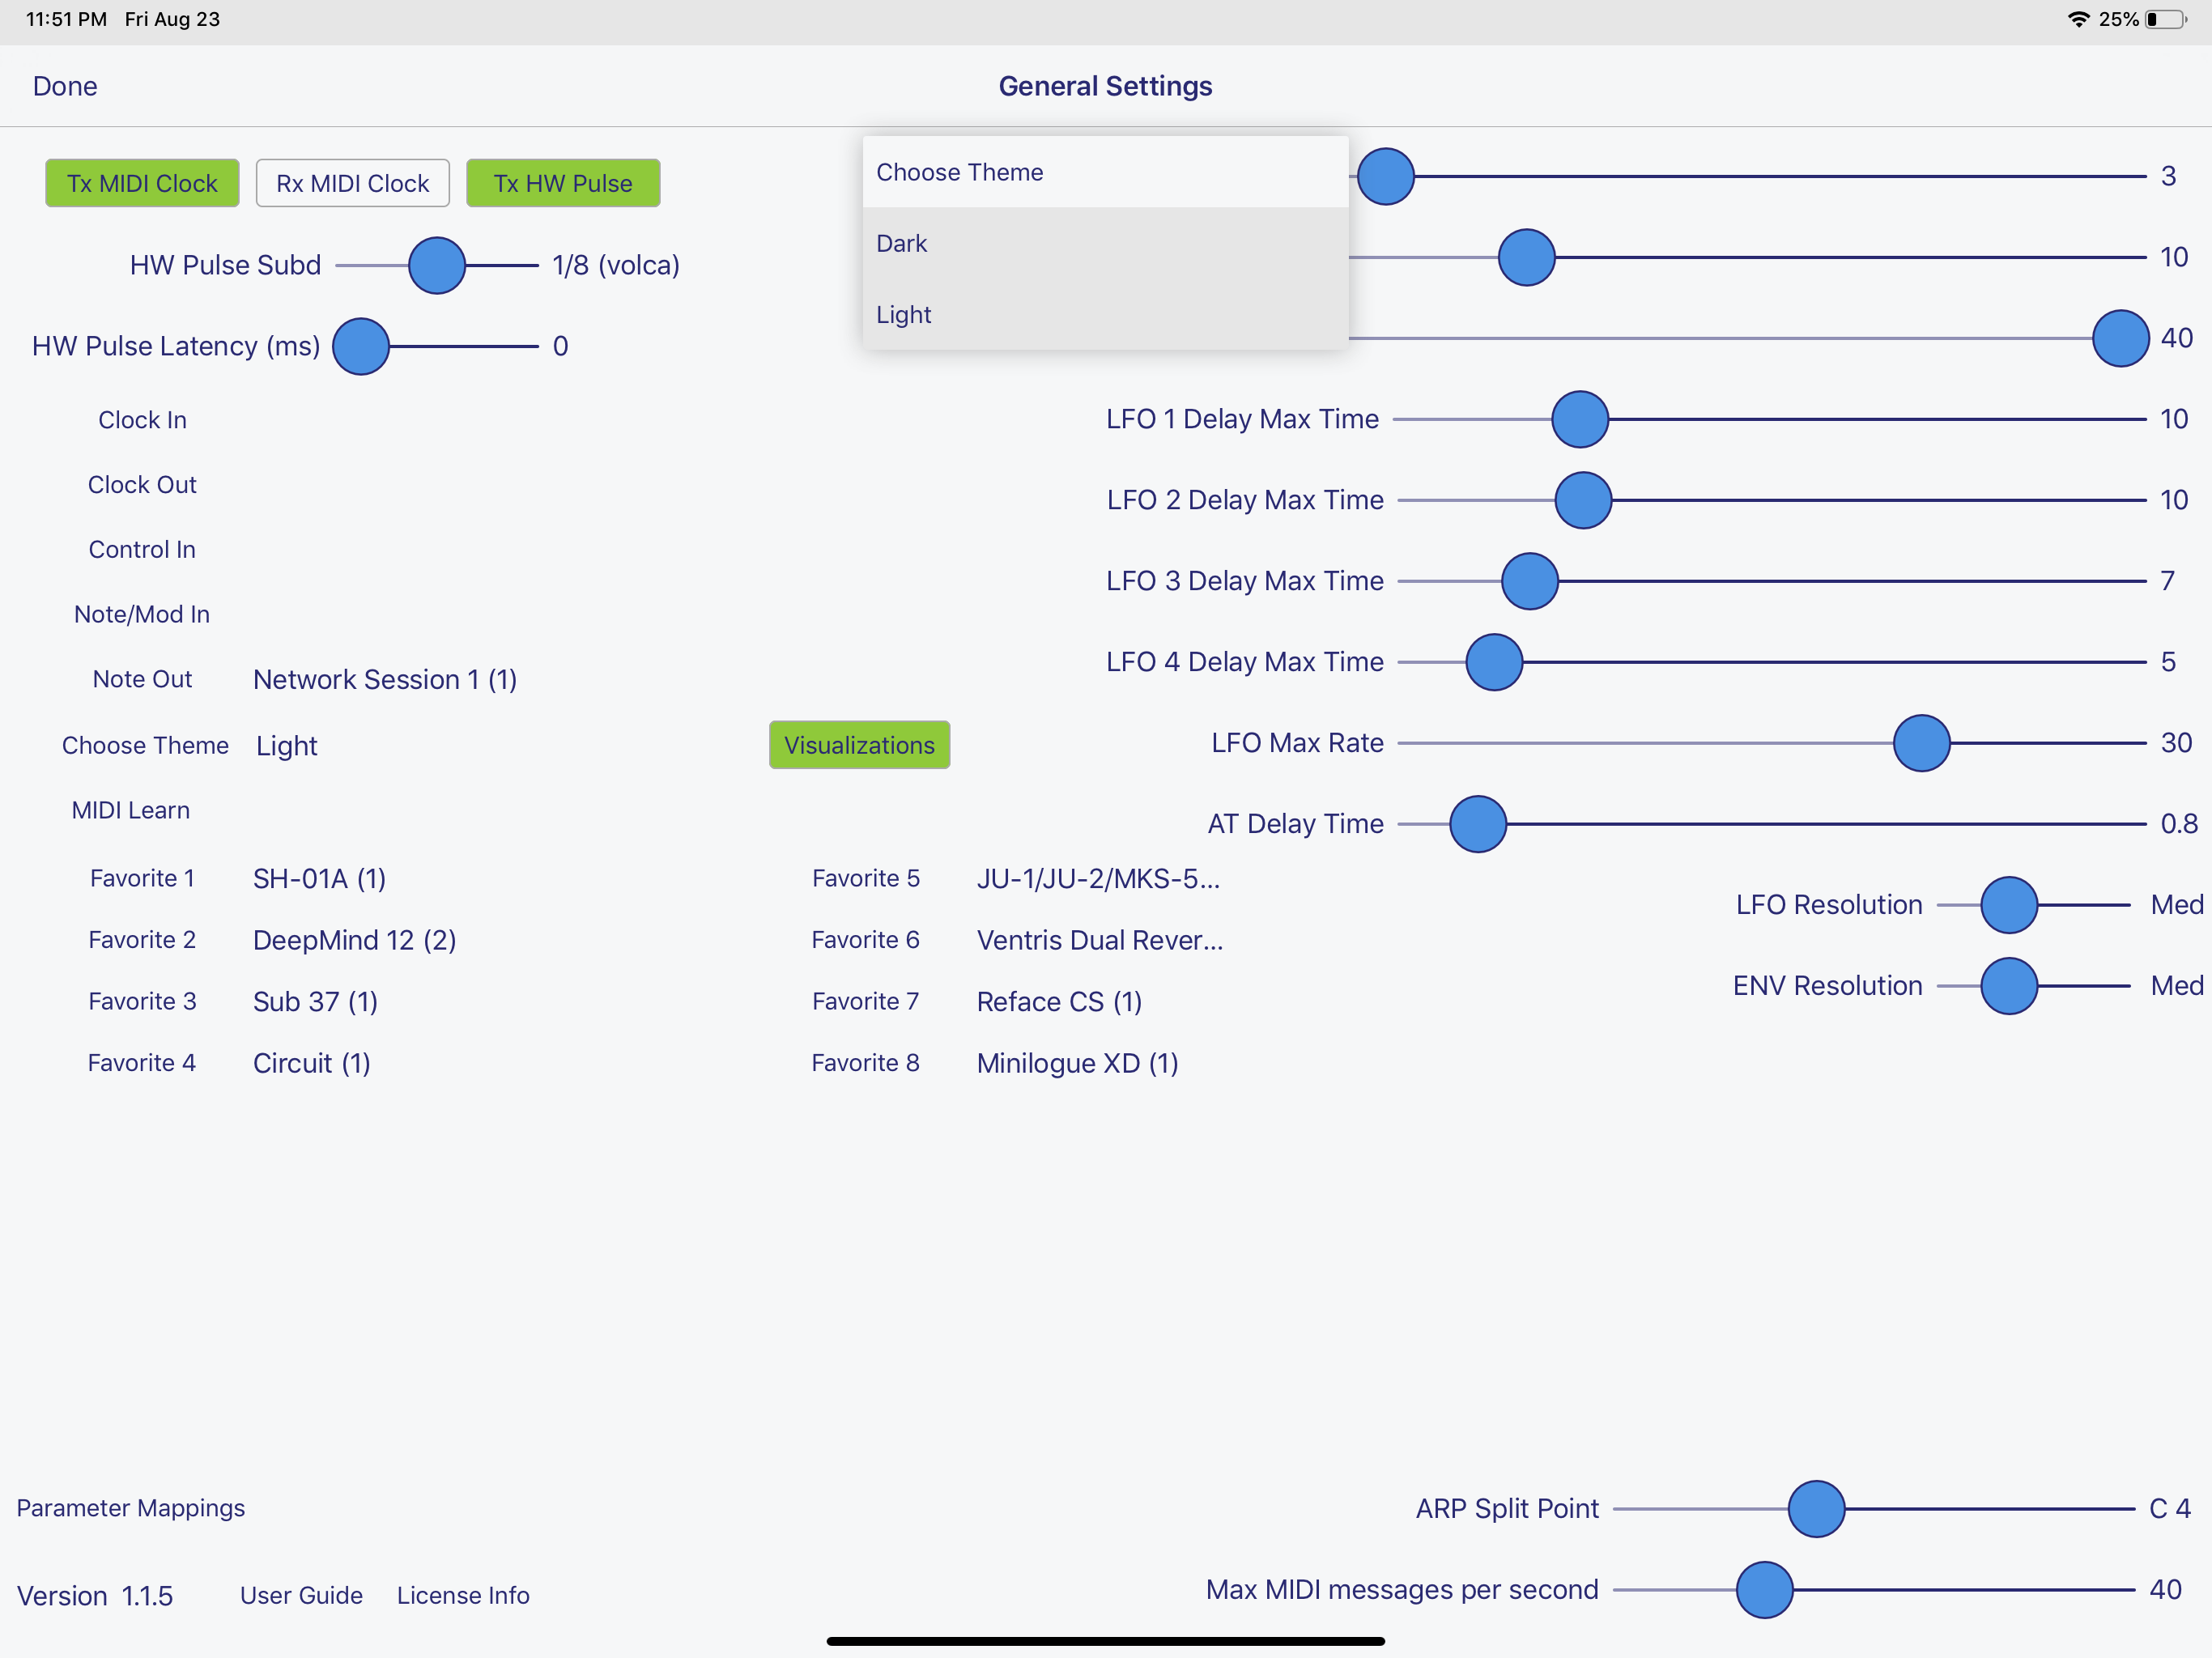The height and width of the screenshot is (1658, 2212).
Task: Click the LFO Resolution slider knob
Action: 2009,905
